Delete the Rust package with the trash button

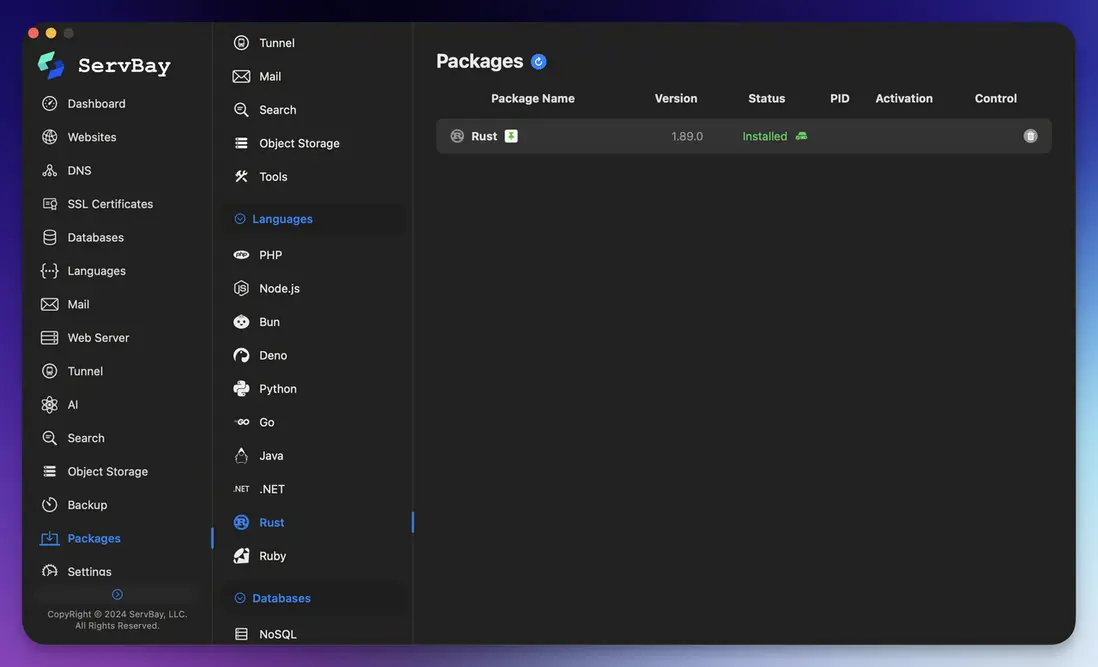coord(1030,136)
